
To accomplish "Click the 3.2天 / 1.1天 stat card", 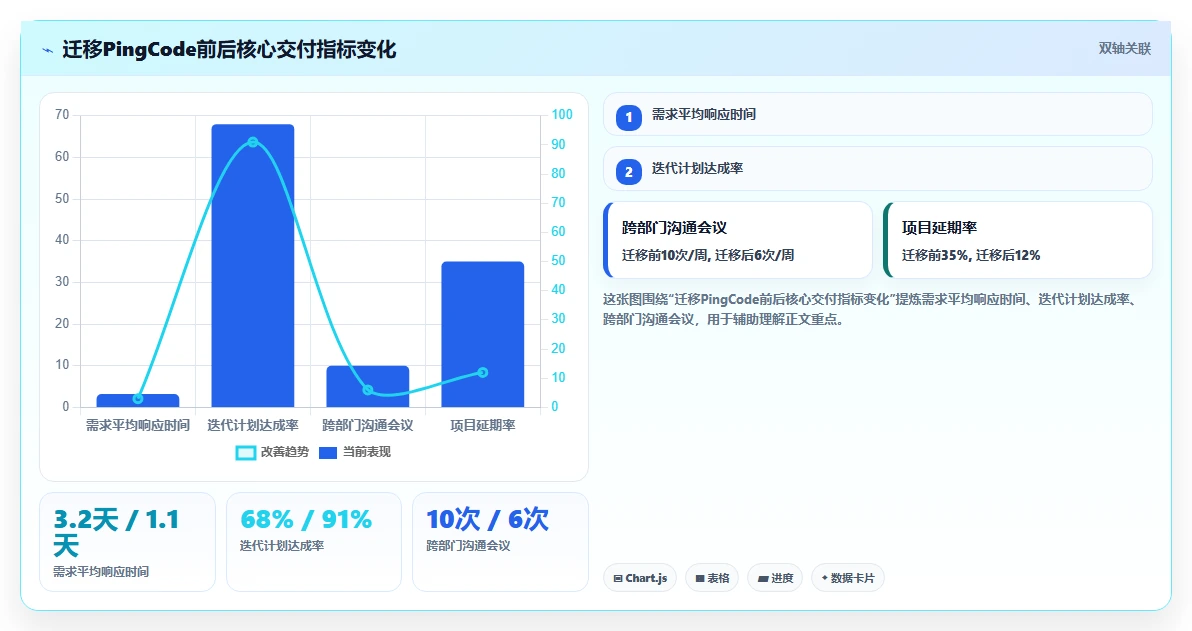I will (127, 541).
